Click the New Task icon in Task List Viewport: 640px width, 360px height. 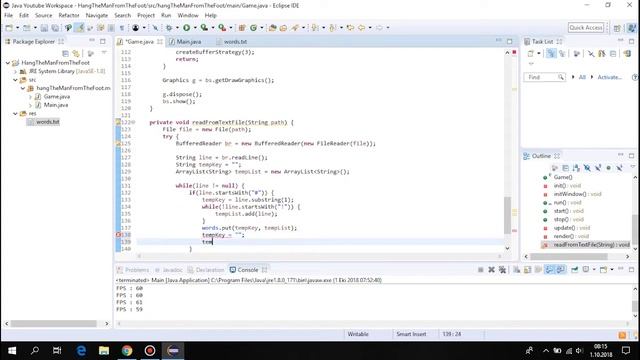click(531, 53)
